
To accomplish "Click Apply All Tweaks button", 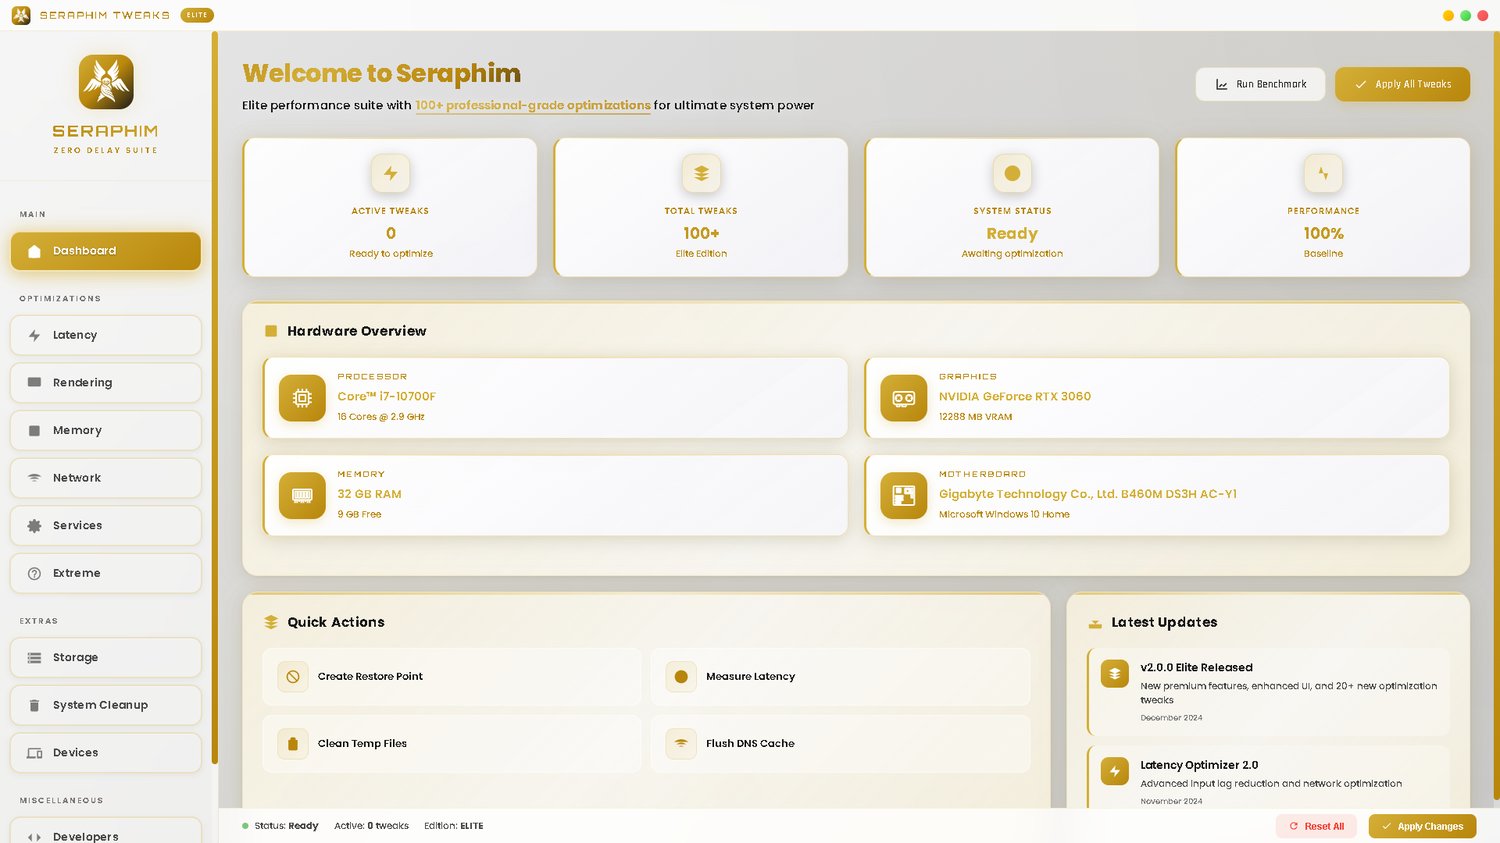I will tap(1402, 84).
